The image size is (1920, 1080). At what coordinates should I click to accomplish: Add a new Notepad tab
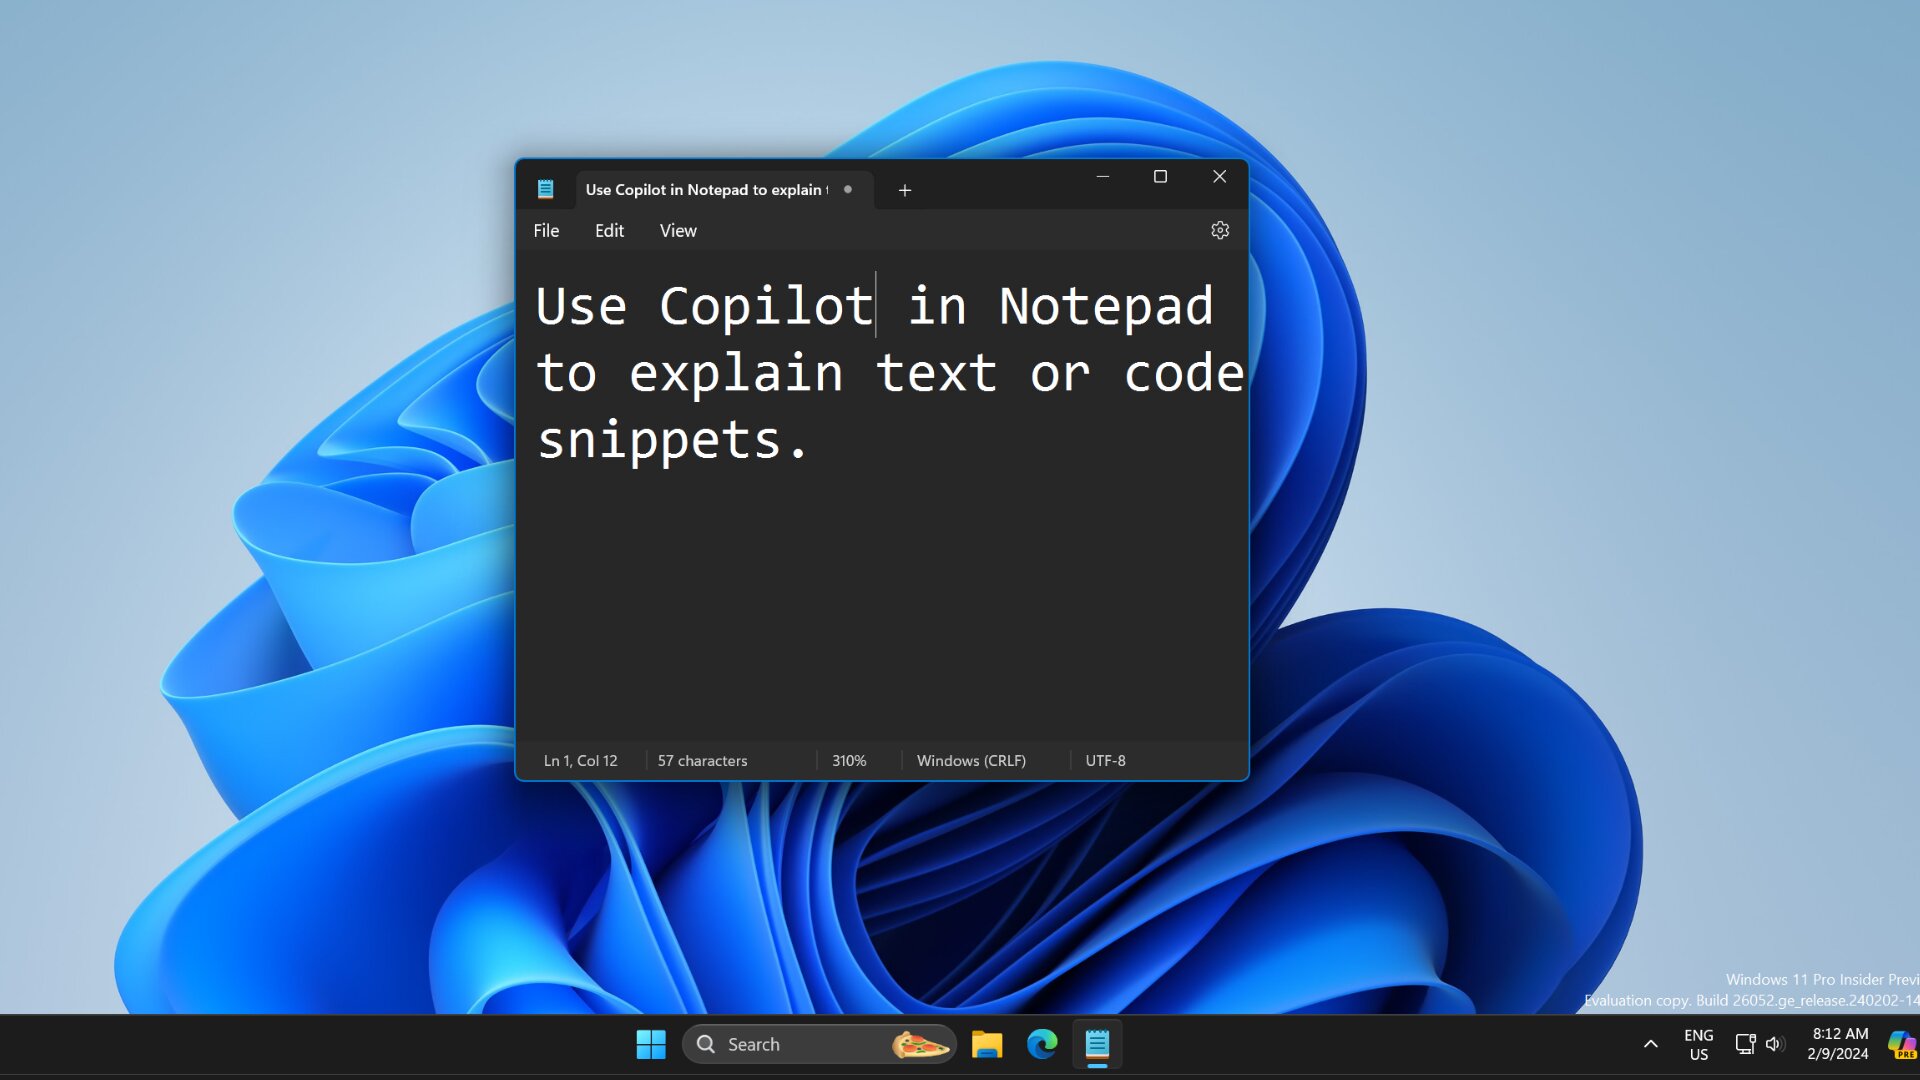(904, 190)
